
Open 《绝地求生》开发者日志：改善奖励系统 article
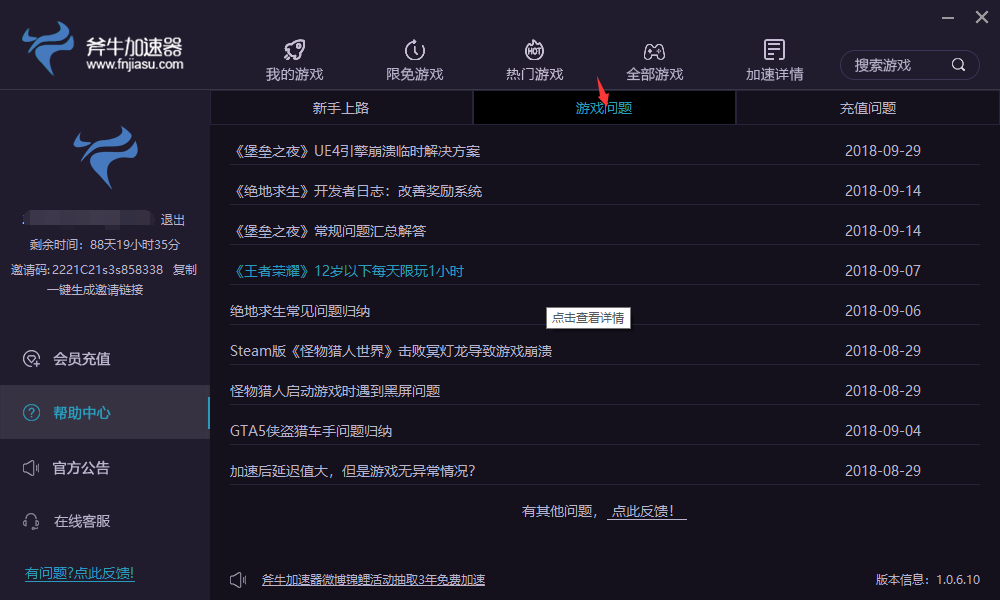coord(357,191)
